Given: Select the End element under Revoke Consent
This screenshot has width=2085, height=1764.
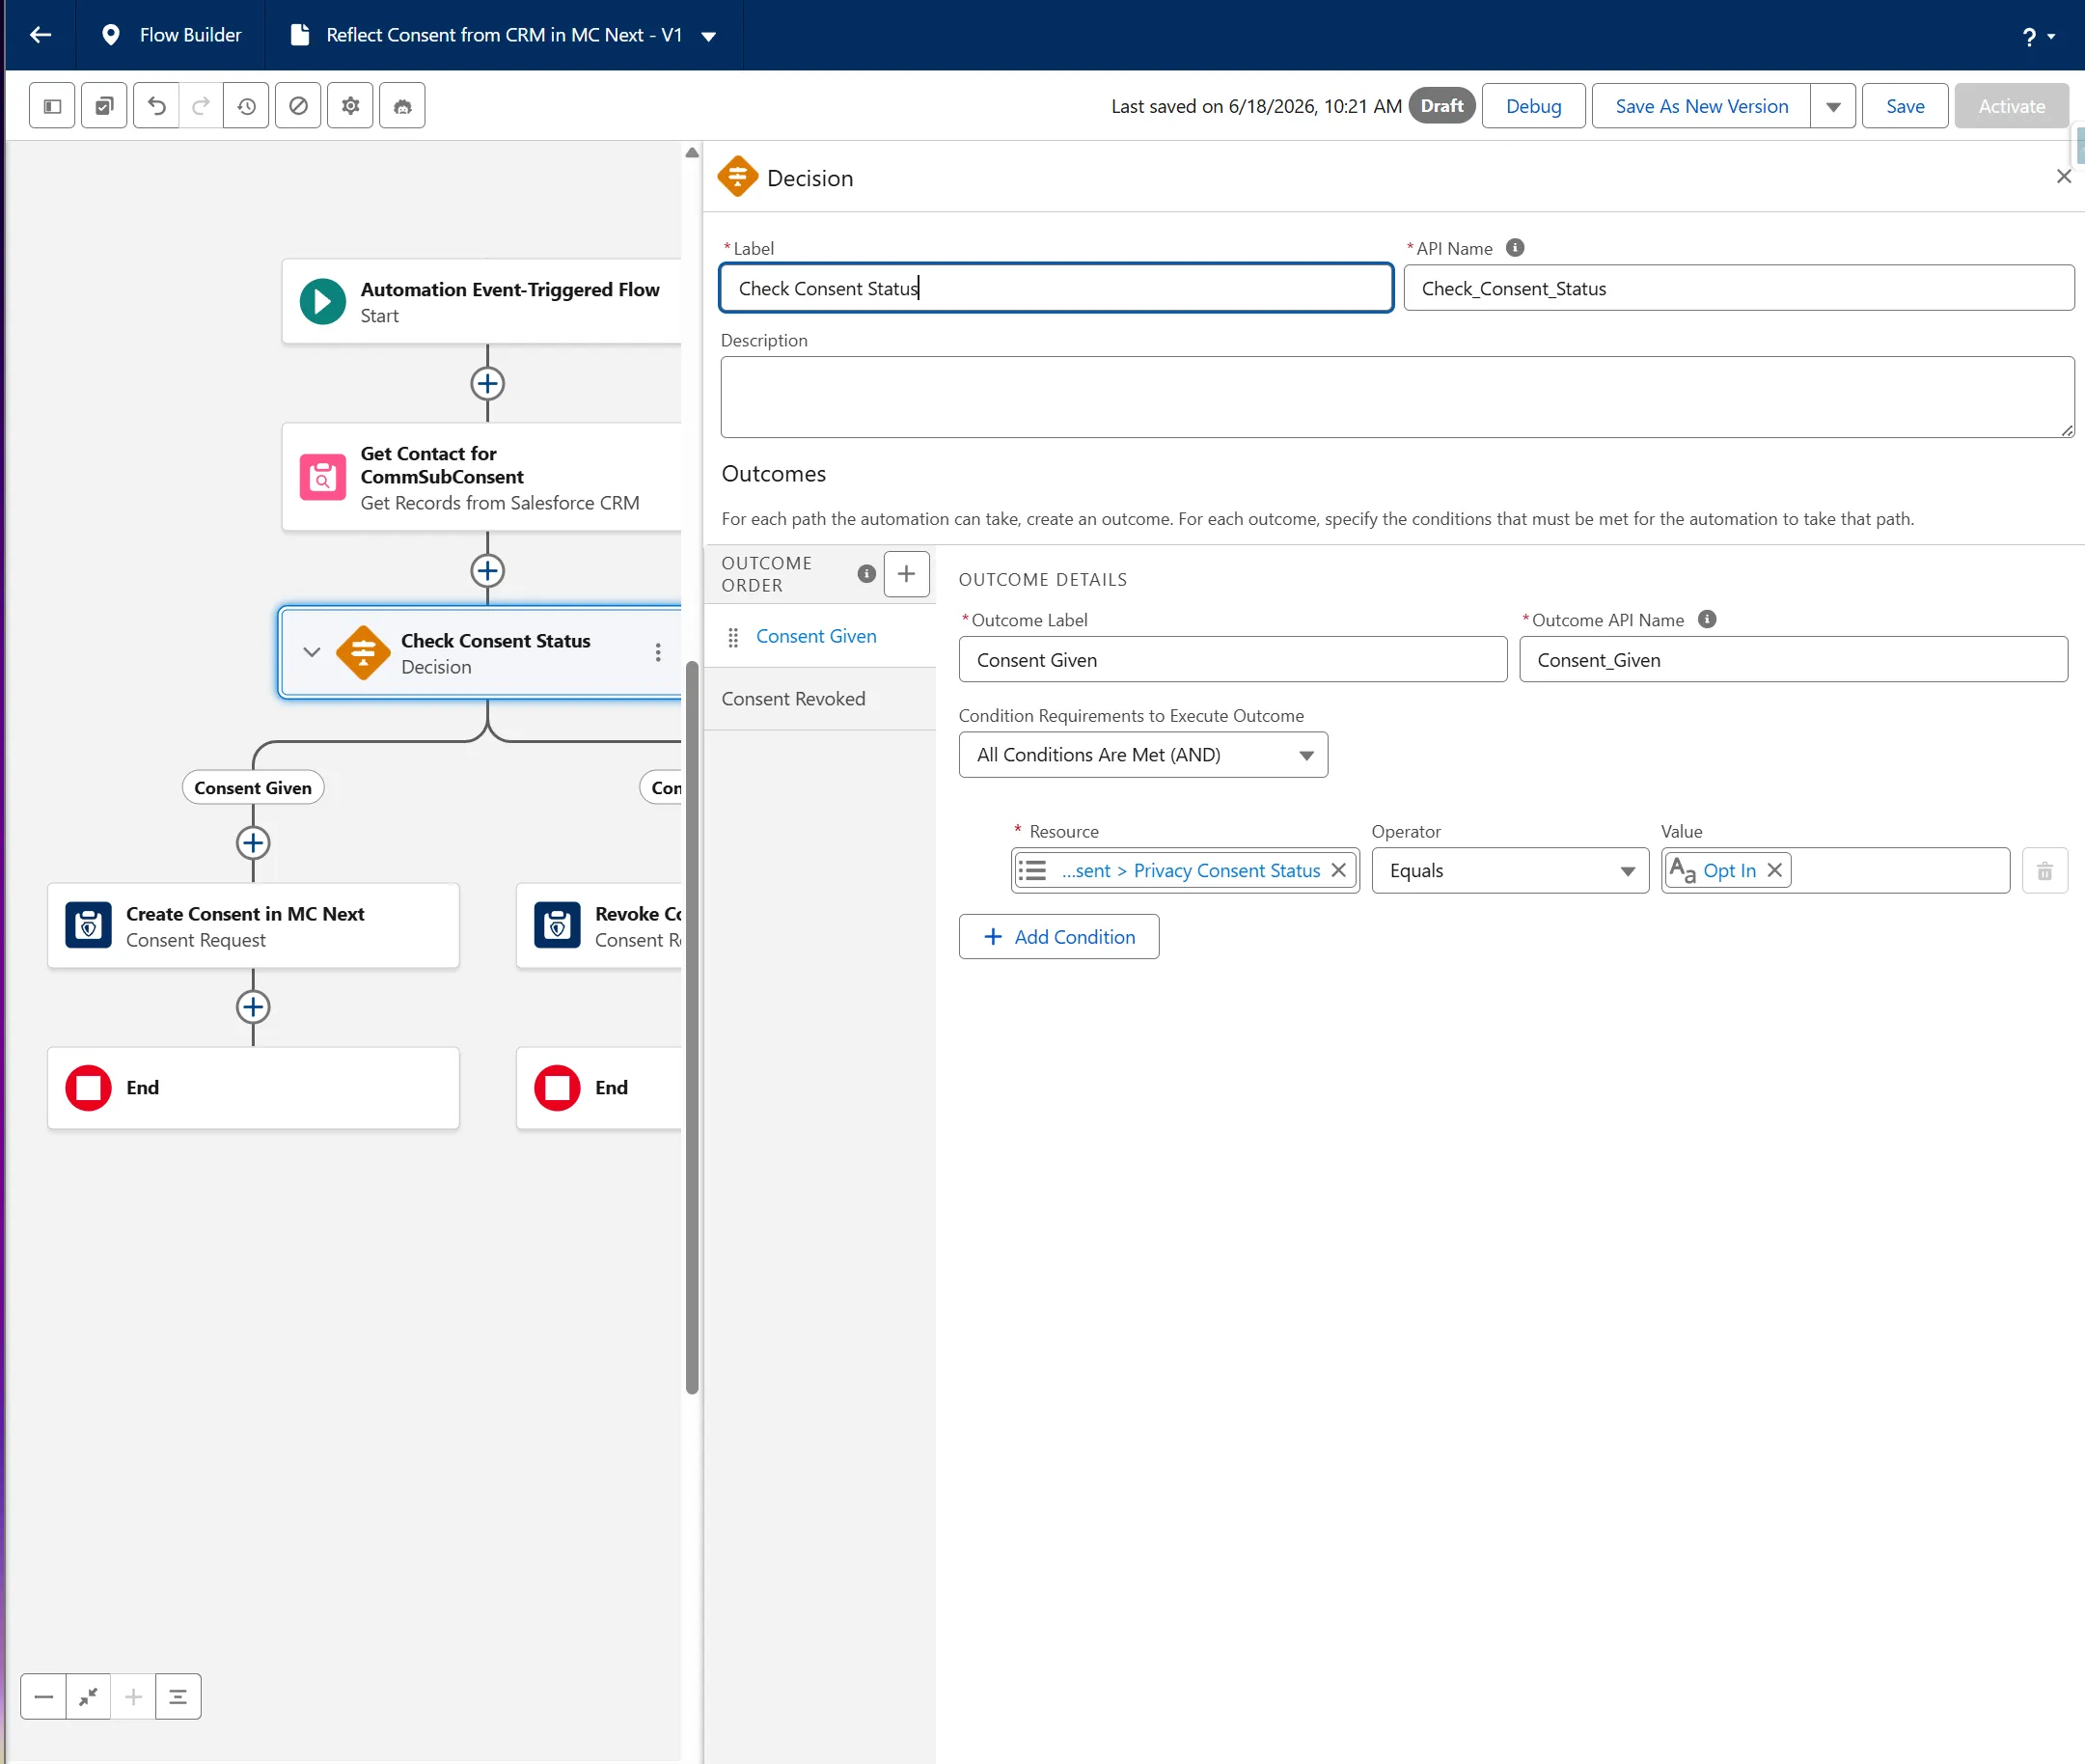Looking at the screenshot, I should [599, 1088].
